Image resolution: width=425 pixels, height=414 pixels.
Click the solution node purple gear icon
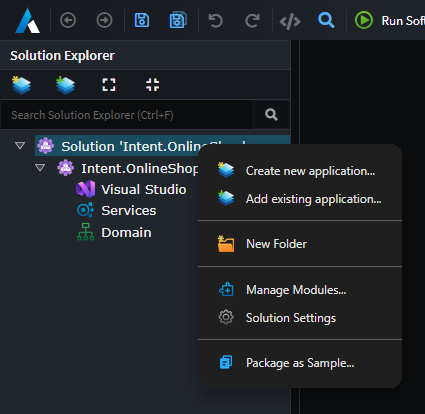pos(46,146)
